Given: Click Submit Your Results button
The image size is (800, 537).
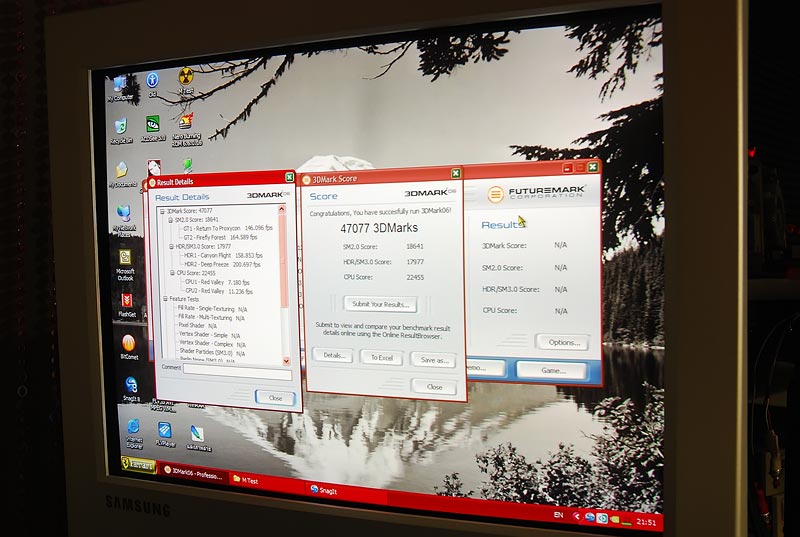Looking at the screenshot, I should (380, 304).
